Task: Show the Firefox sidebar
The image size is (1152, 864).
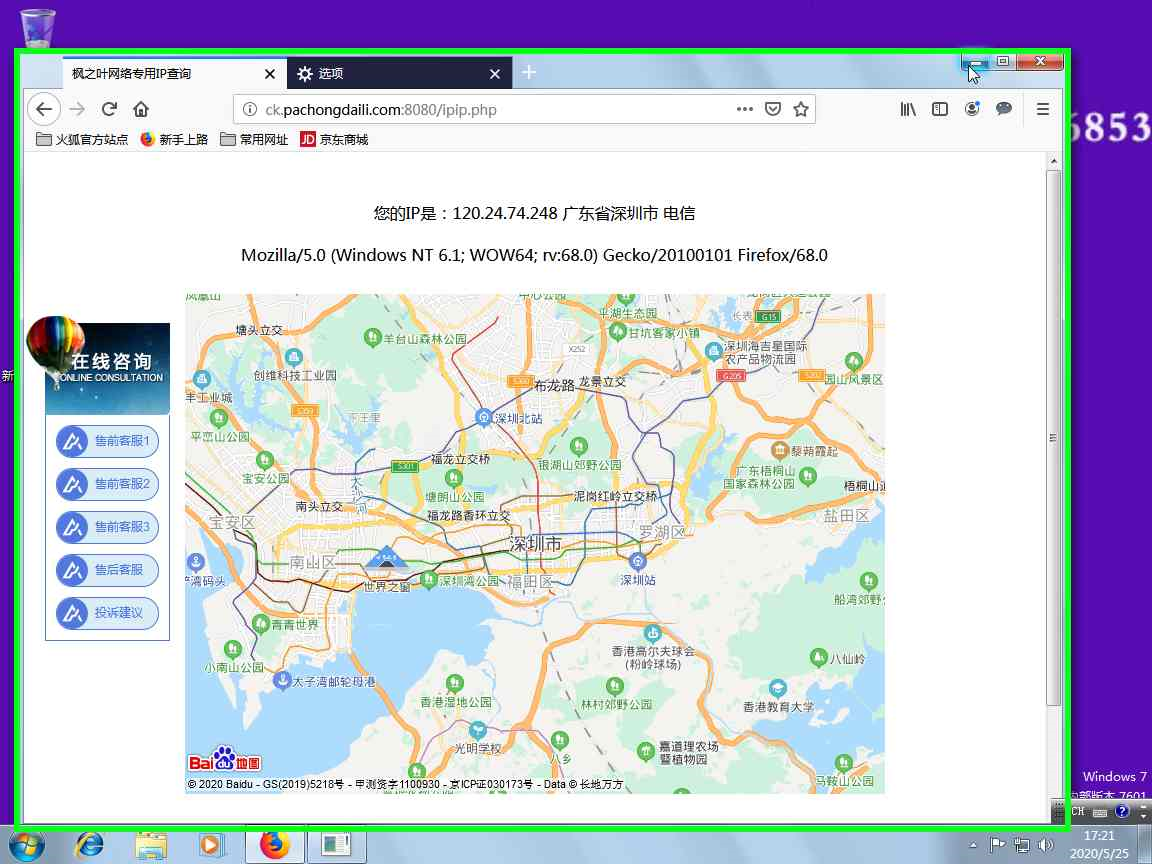Action: tap(940, 109)
